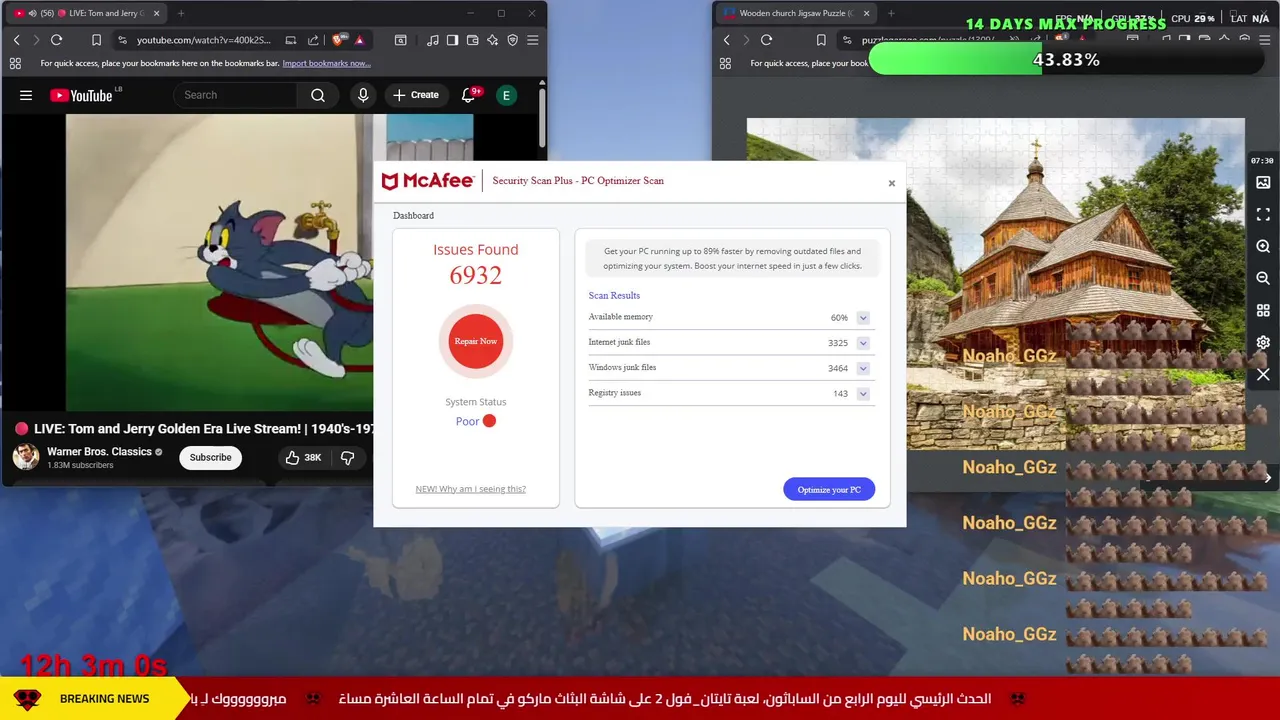Show puzzle preview image icon
Viewport: 1280px width, 720px height.
point(1263,183)
